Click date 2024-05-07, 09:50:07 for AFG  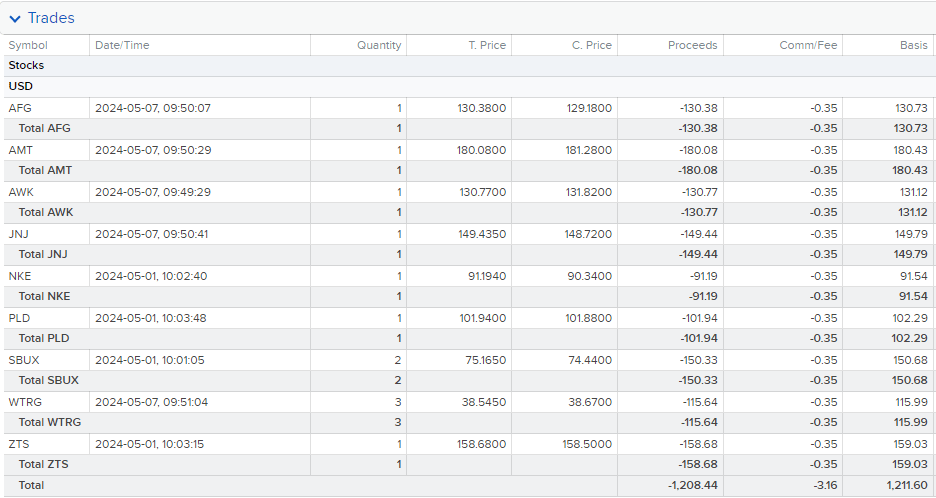click(153, 108)
